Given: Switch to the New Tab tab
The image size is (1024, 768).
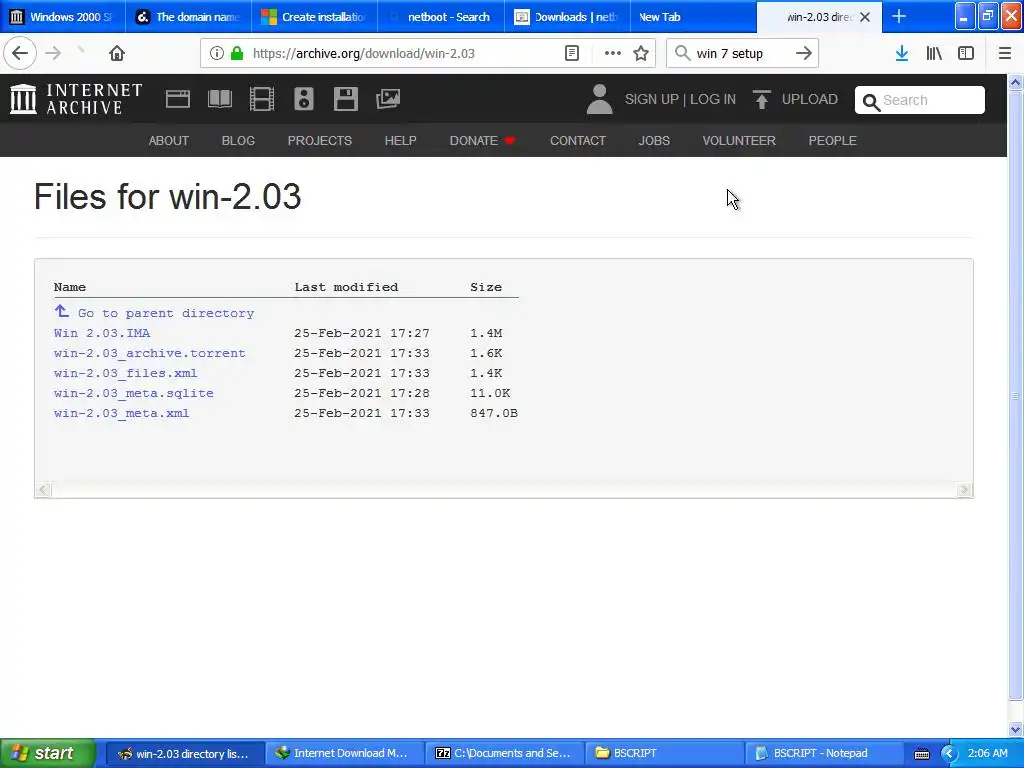Looking at the screenshot, I should (693, 17).
